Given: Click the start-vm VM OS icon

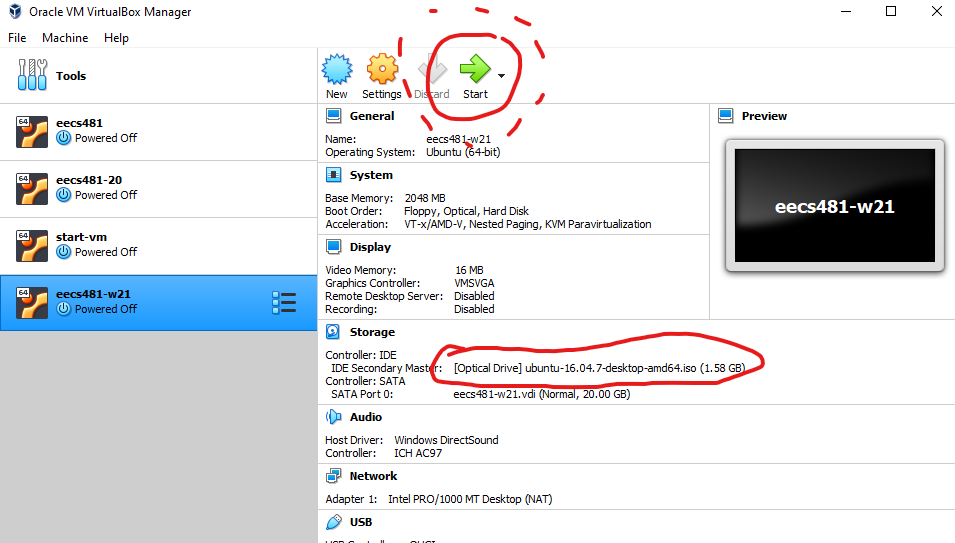Looking at the screenshot, I should point(32,246).
